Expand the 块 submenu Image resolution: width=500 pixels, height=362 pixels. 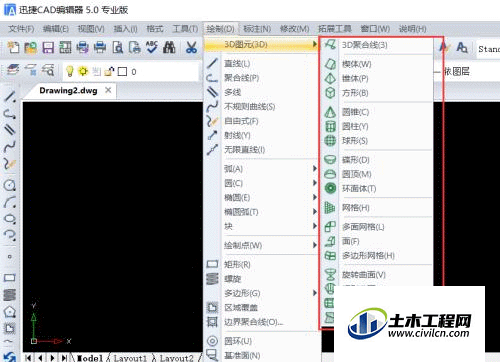point(261,226)
